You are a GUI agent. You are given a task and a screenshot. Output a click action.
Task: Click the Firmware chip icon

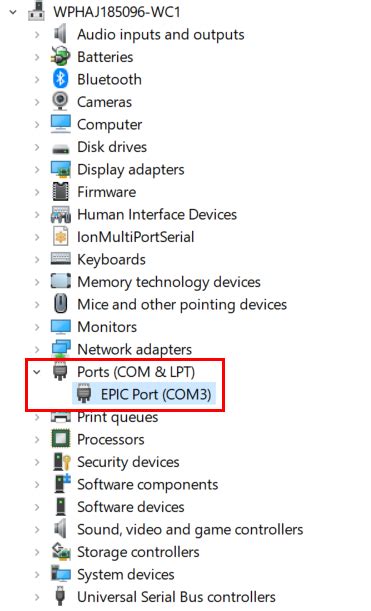coord(60,192)
